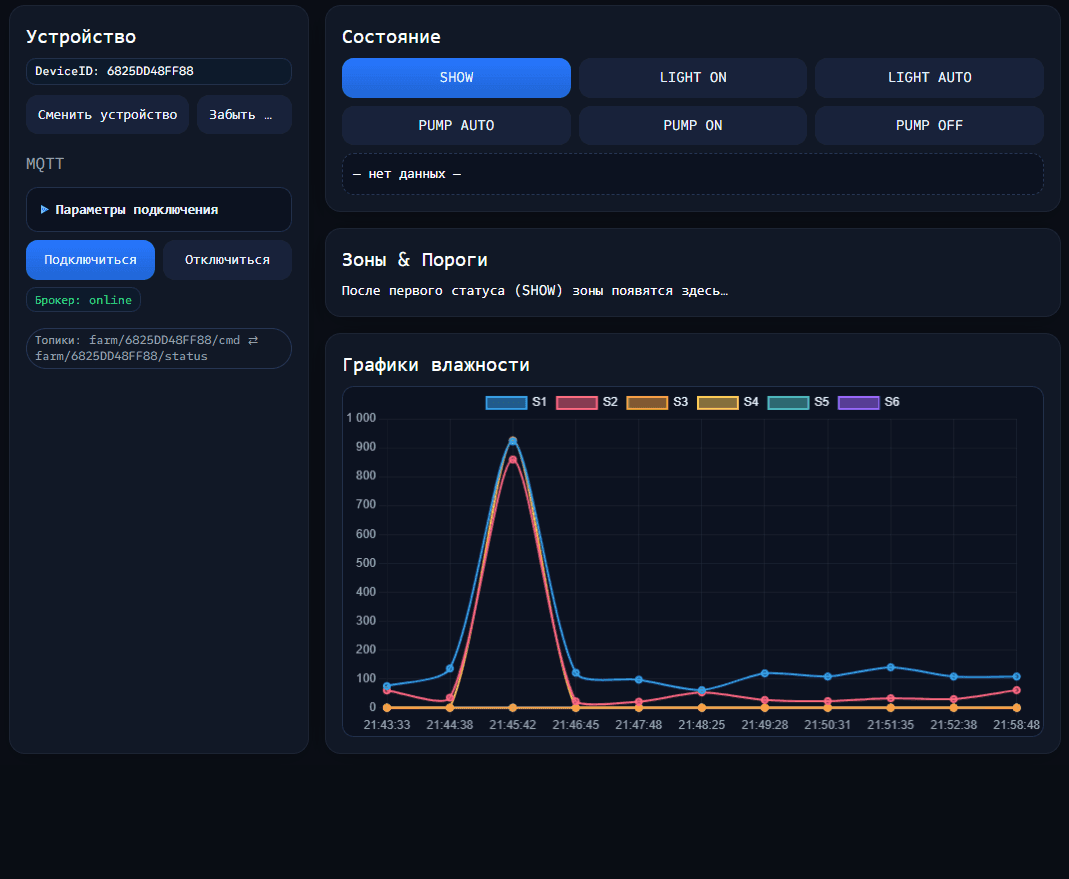Image resolution: width=1069 pixels, height=879 pixels.
Task: Click the Забыть device button
Action: (x=244, y=115)
